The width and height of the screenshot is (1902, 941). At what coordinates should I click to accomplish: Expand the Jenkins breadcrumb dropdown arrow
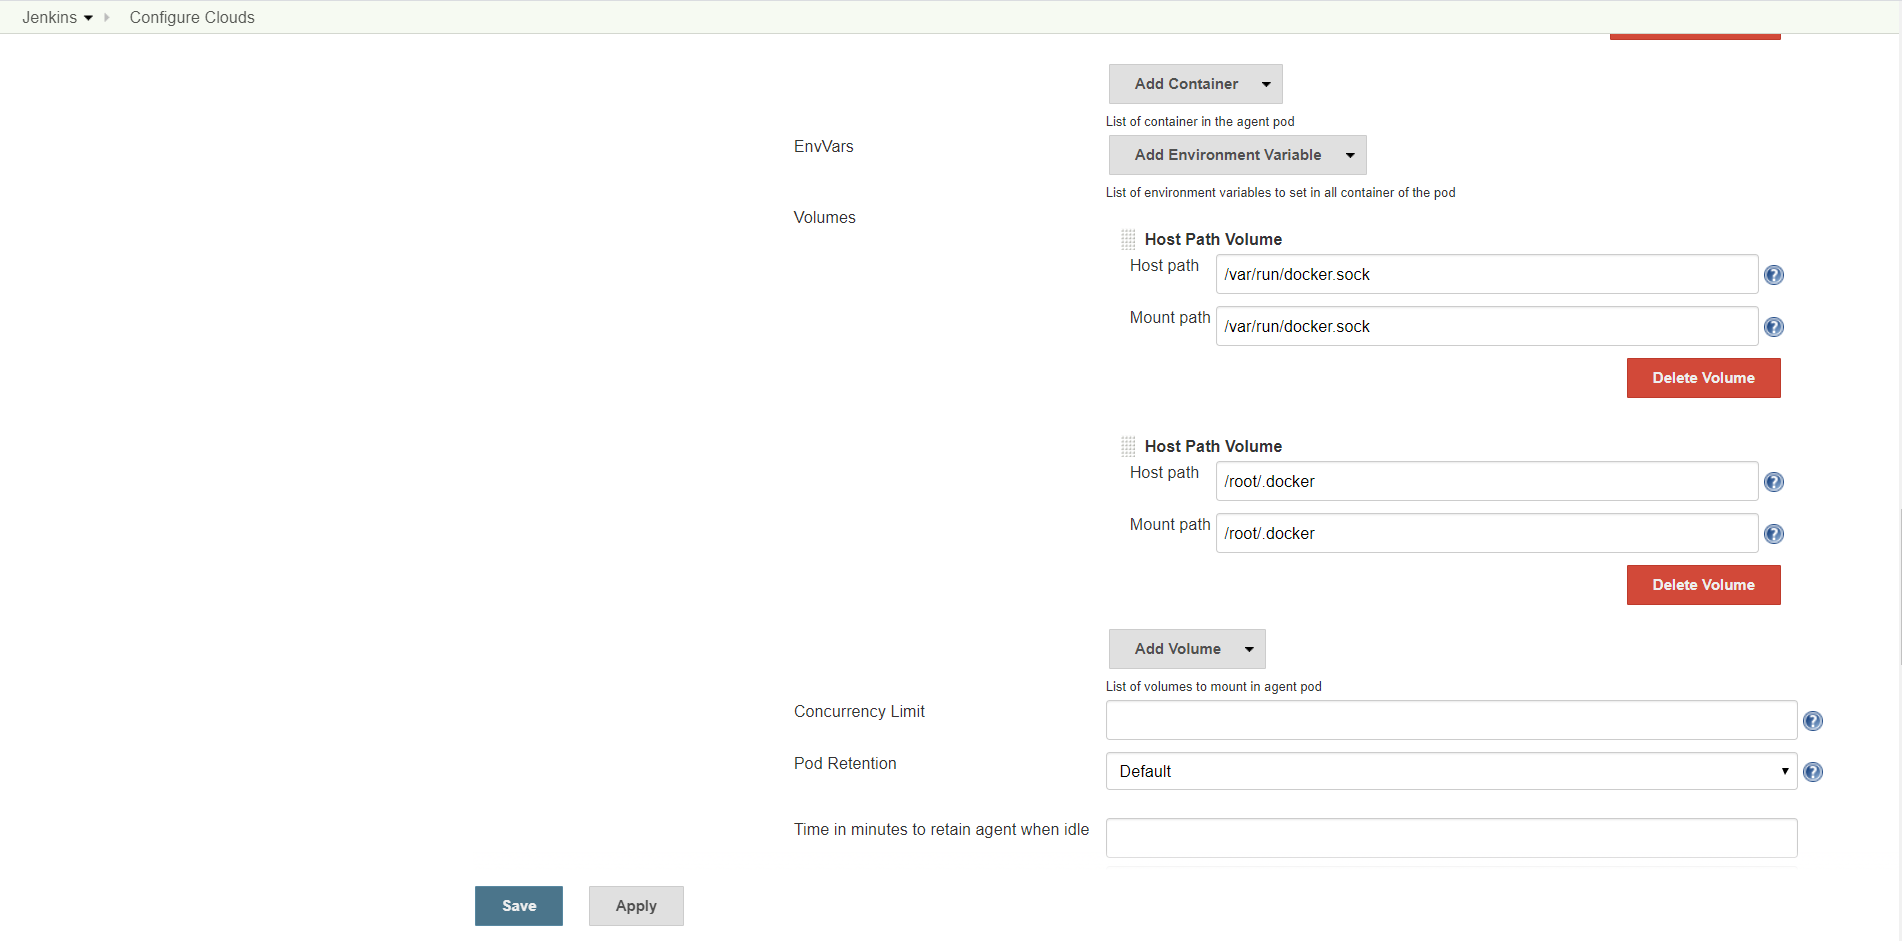click(88, 18)
